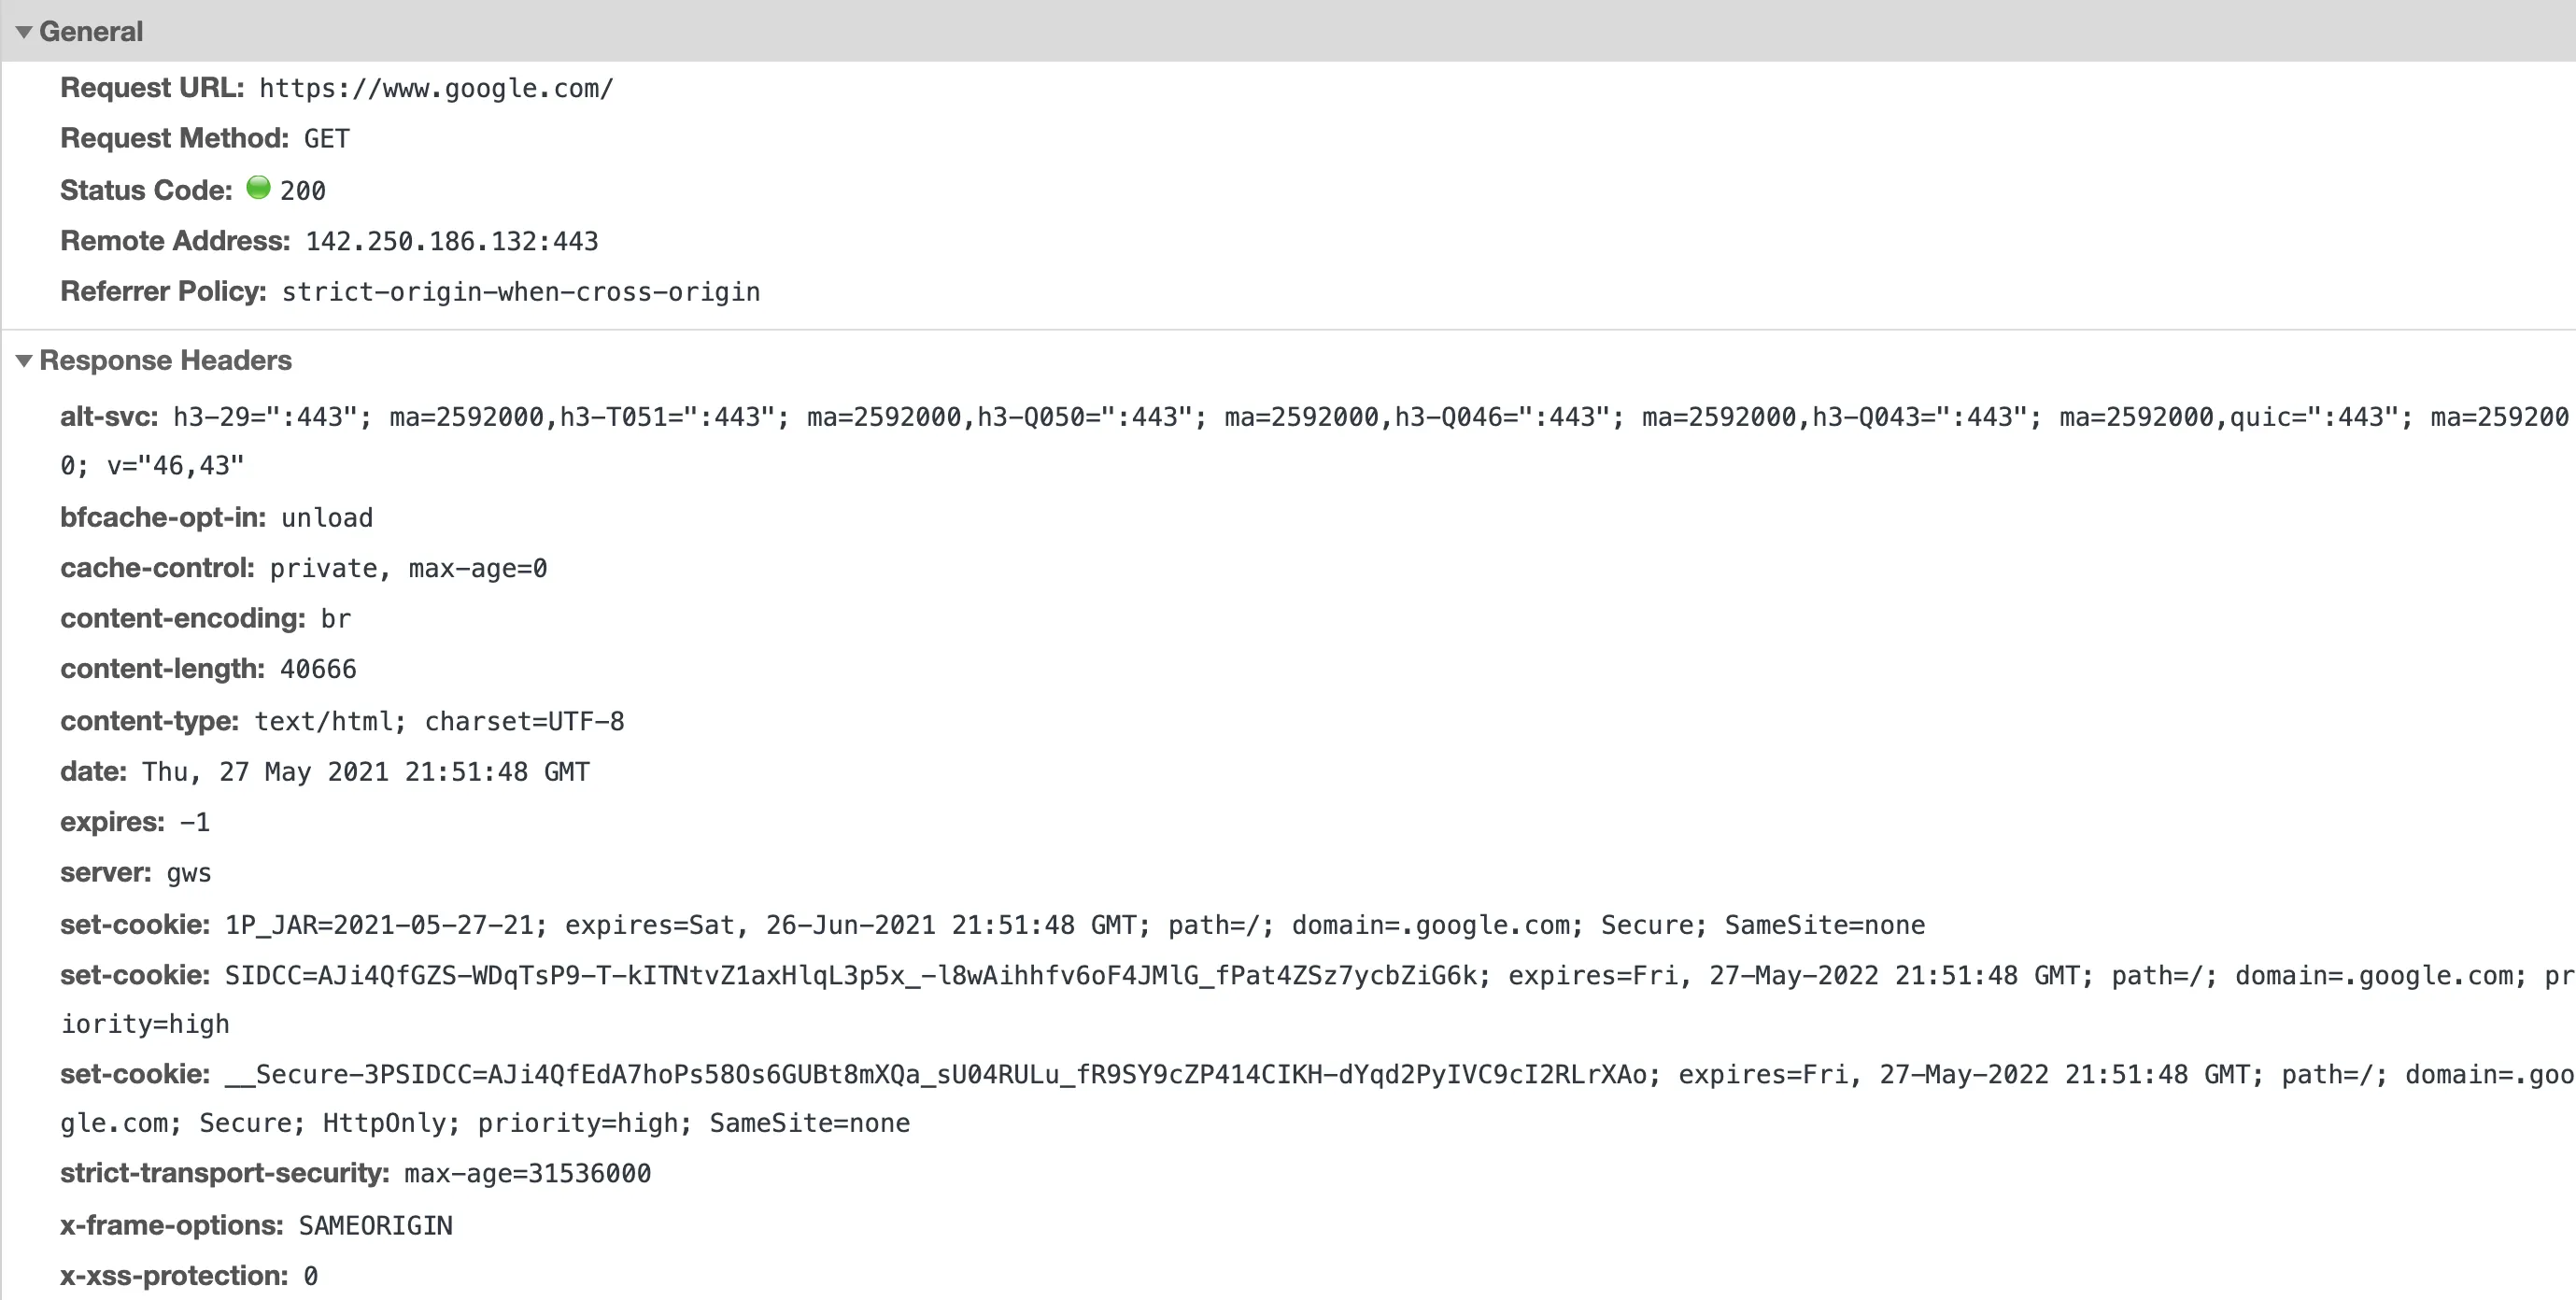Select the content-type value text/html; charset=UTF-8
This screenshot has height=1300, width=2576.
[439, 722]
